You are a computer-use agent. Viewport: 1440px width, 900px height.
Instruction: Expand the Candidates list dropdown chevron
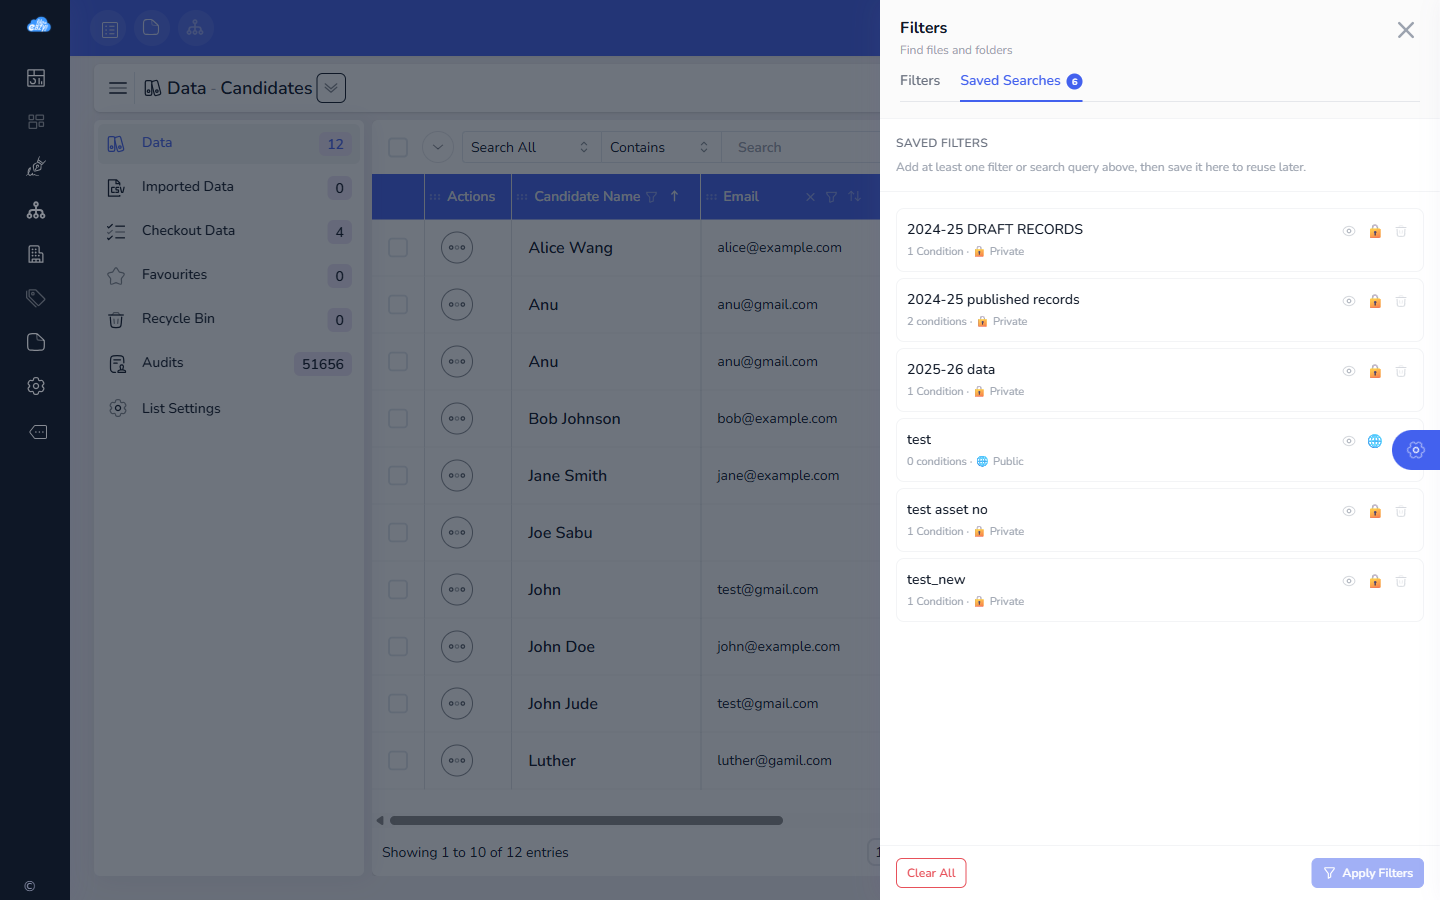331,88
